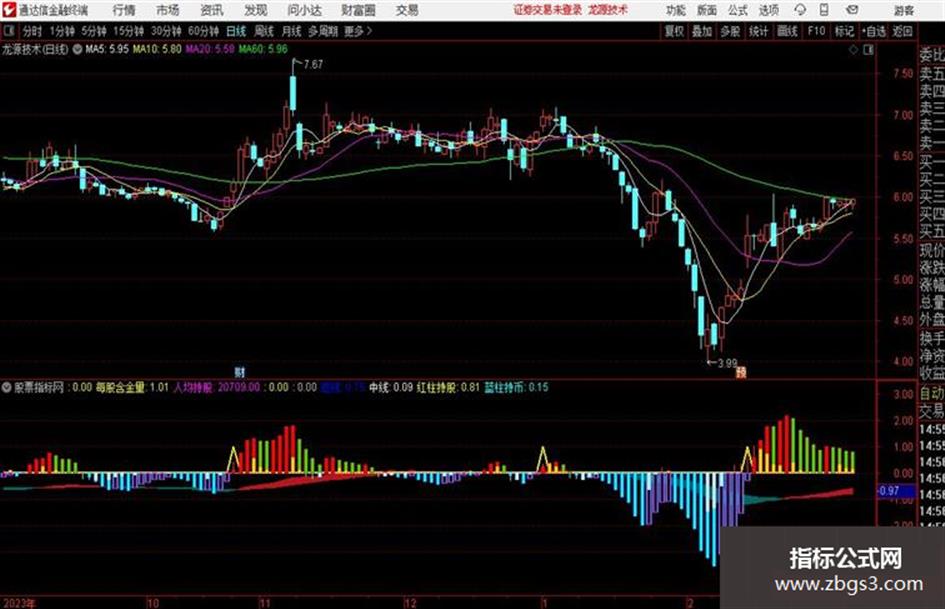The width and height of the screenshot is (945, 609).
Task: Click the 多股 toolbar button
Action: (730, 31)
